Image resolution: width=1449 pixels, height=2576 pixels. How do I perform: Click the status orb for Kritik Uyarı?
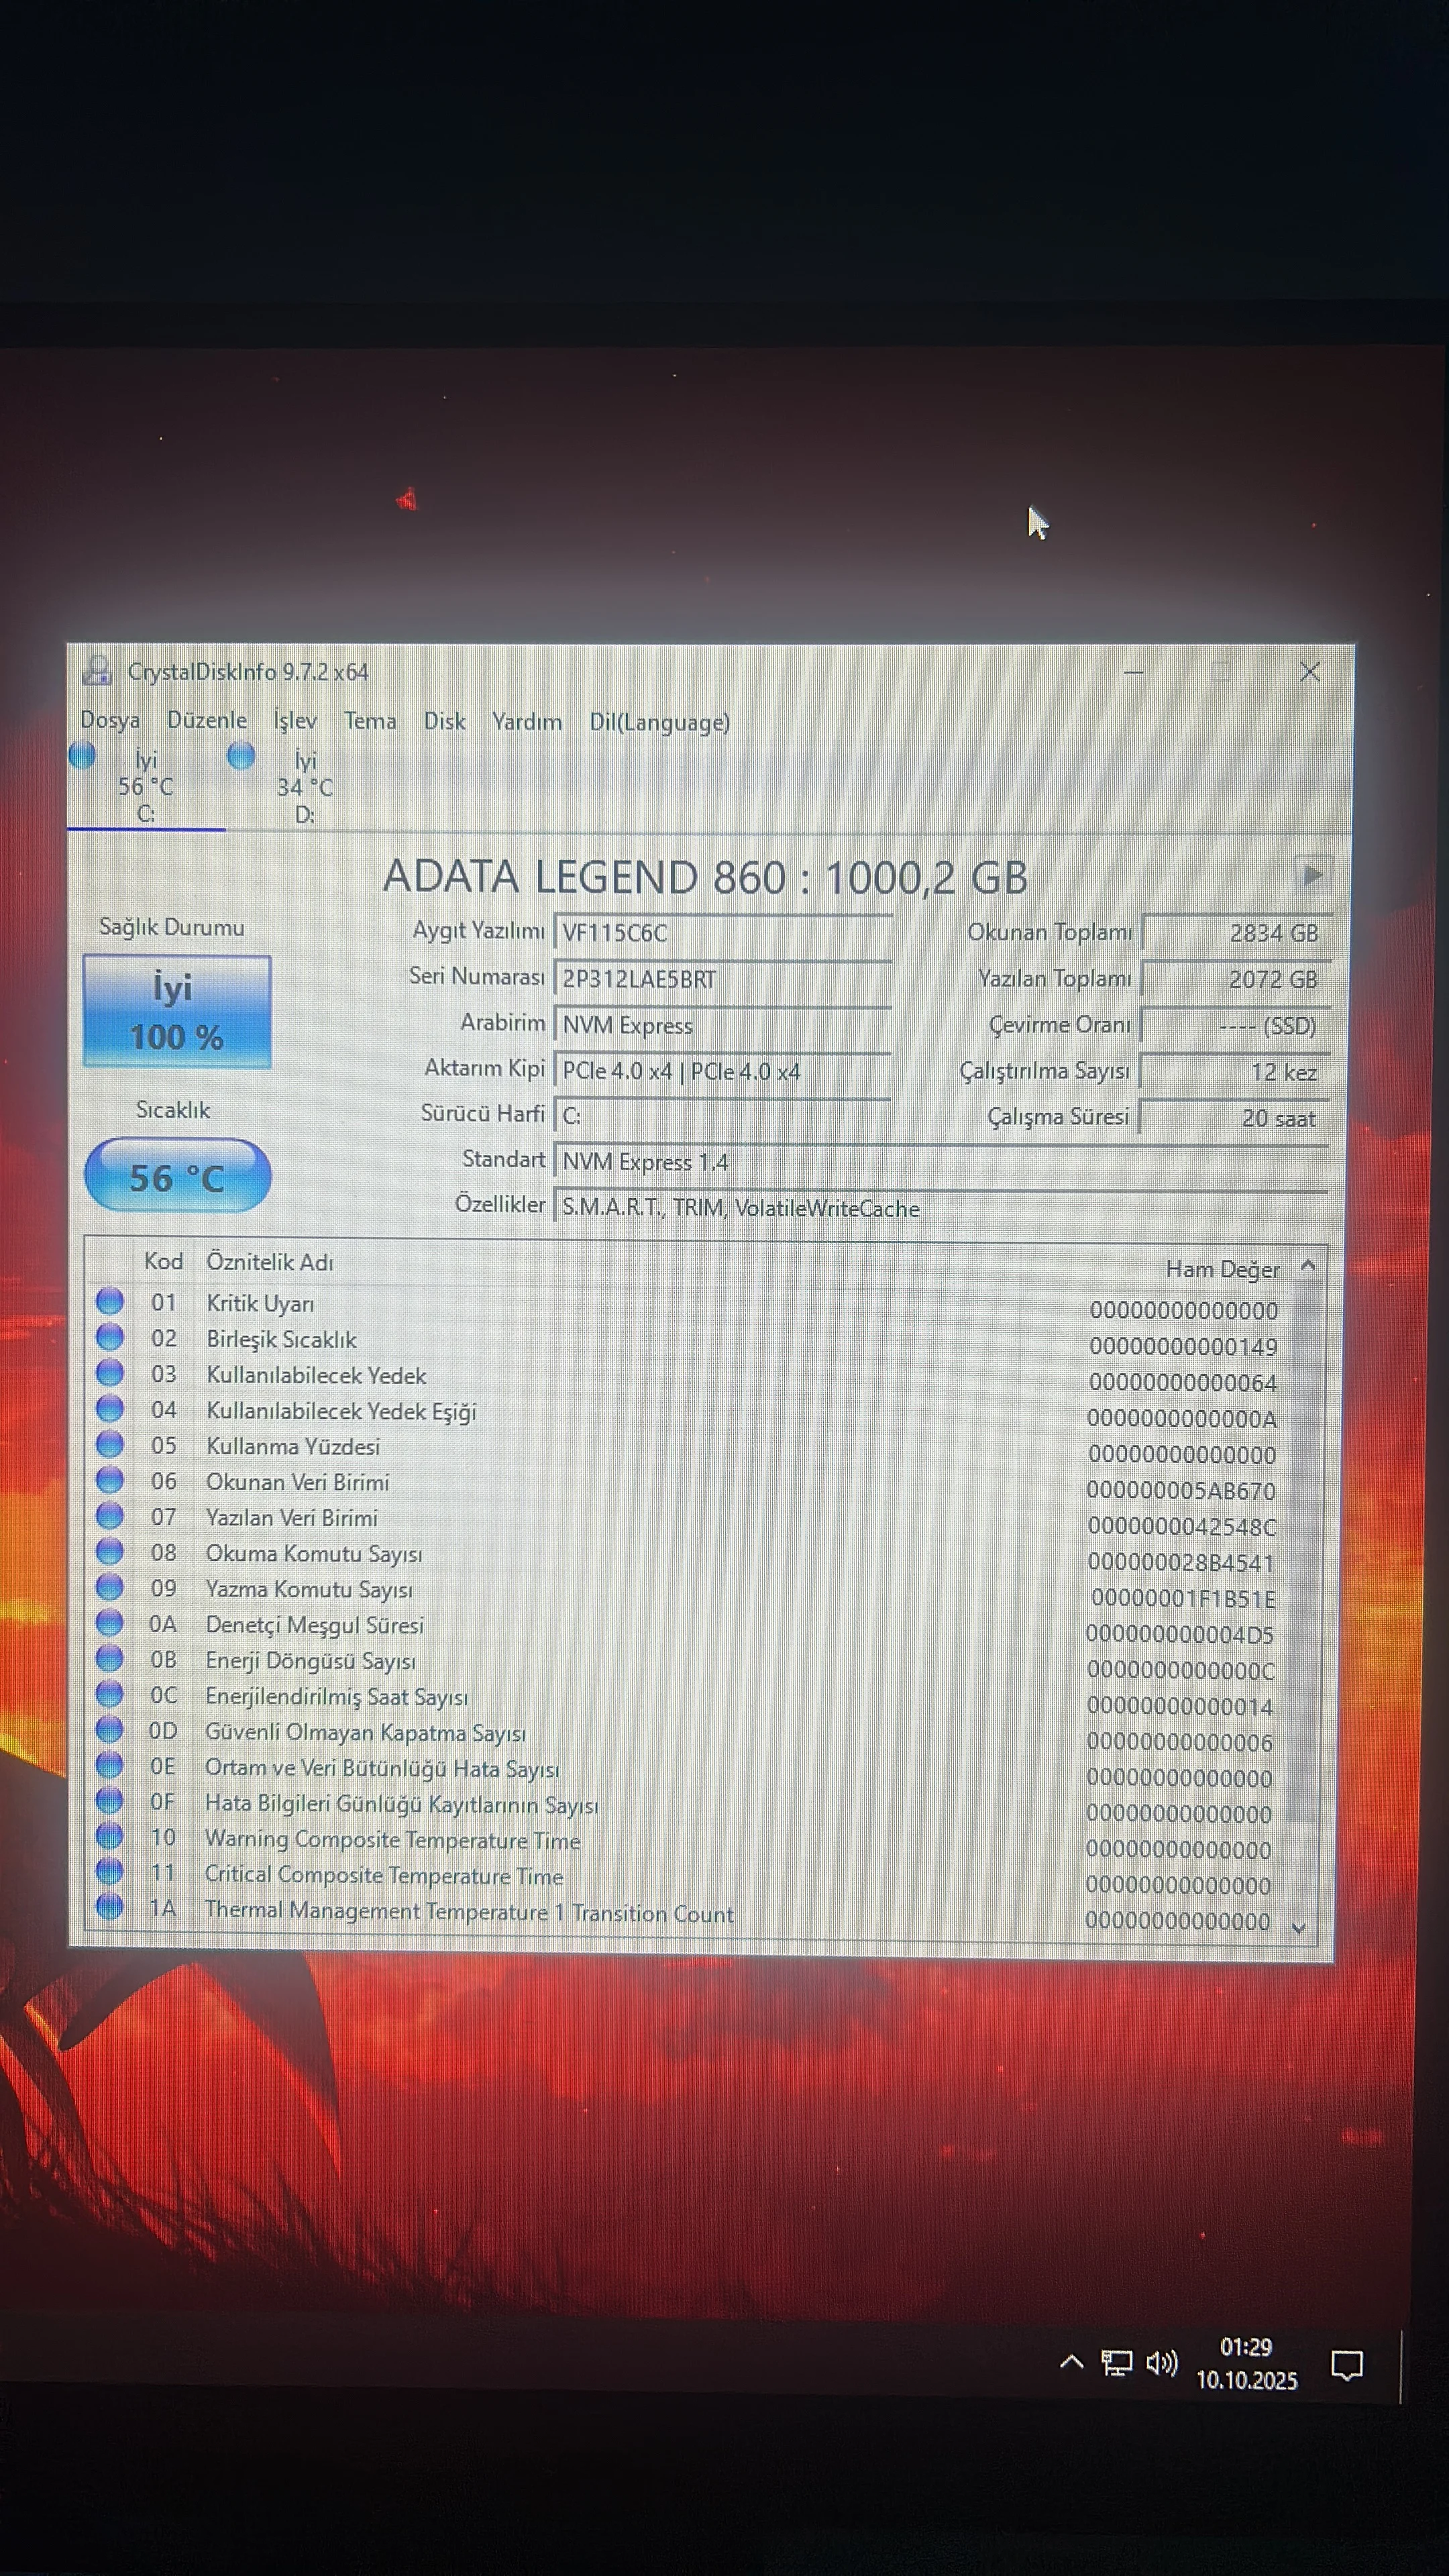pyautogui.click(x=110, y=1301)
